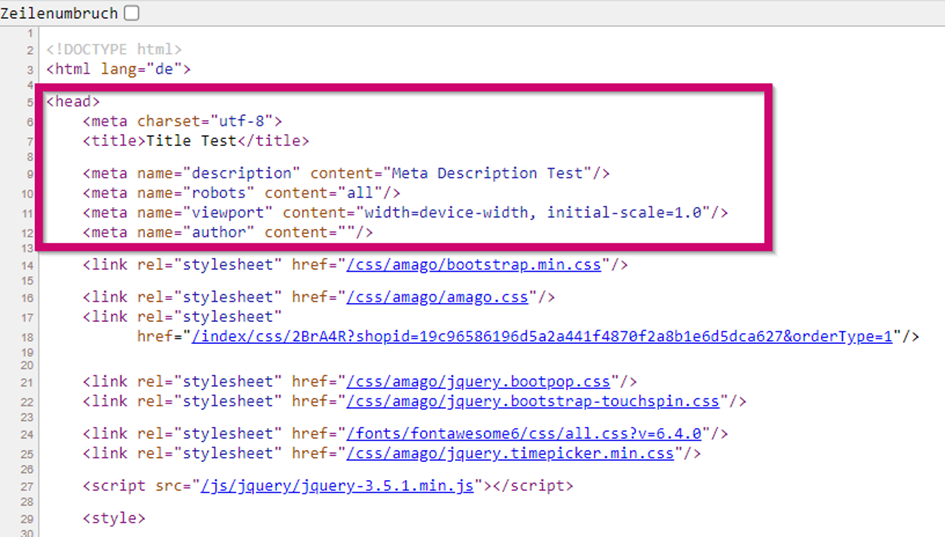Click line number 9 in gutter
The image size is (945, 537).
click(30, 175)
